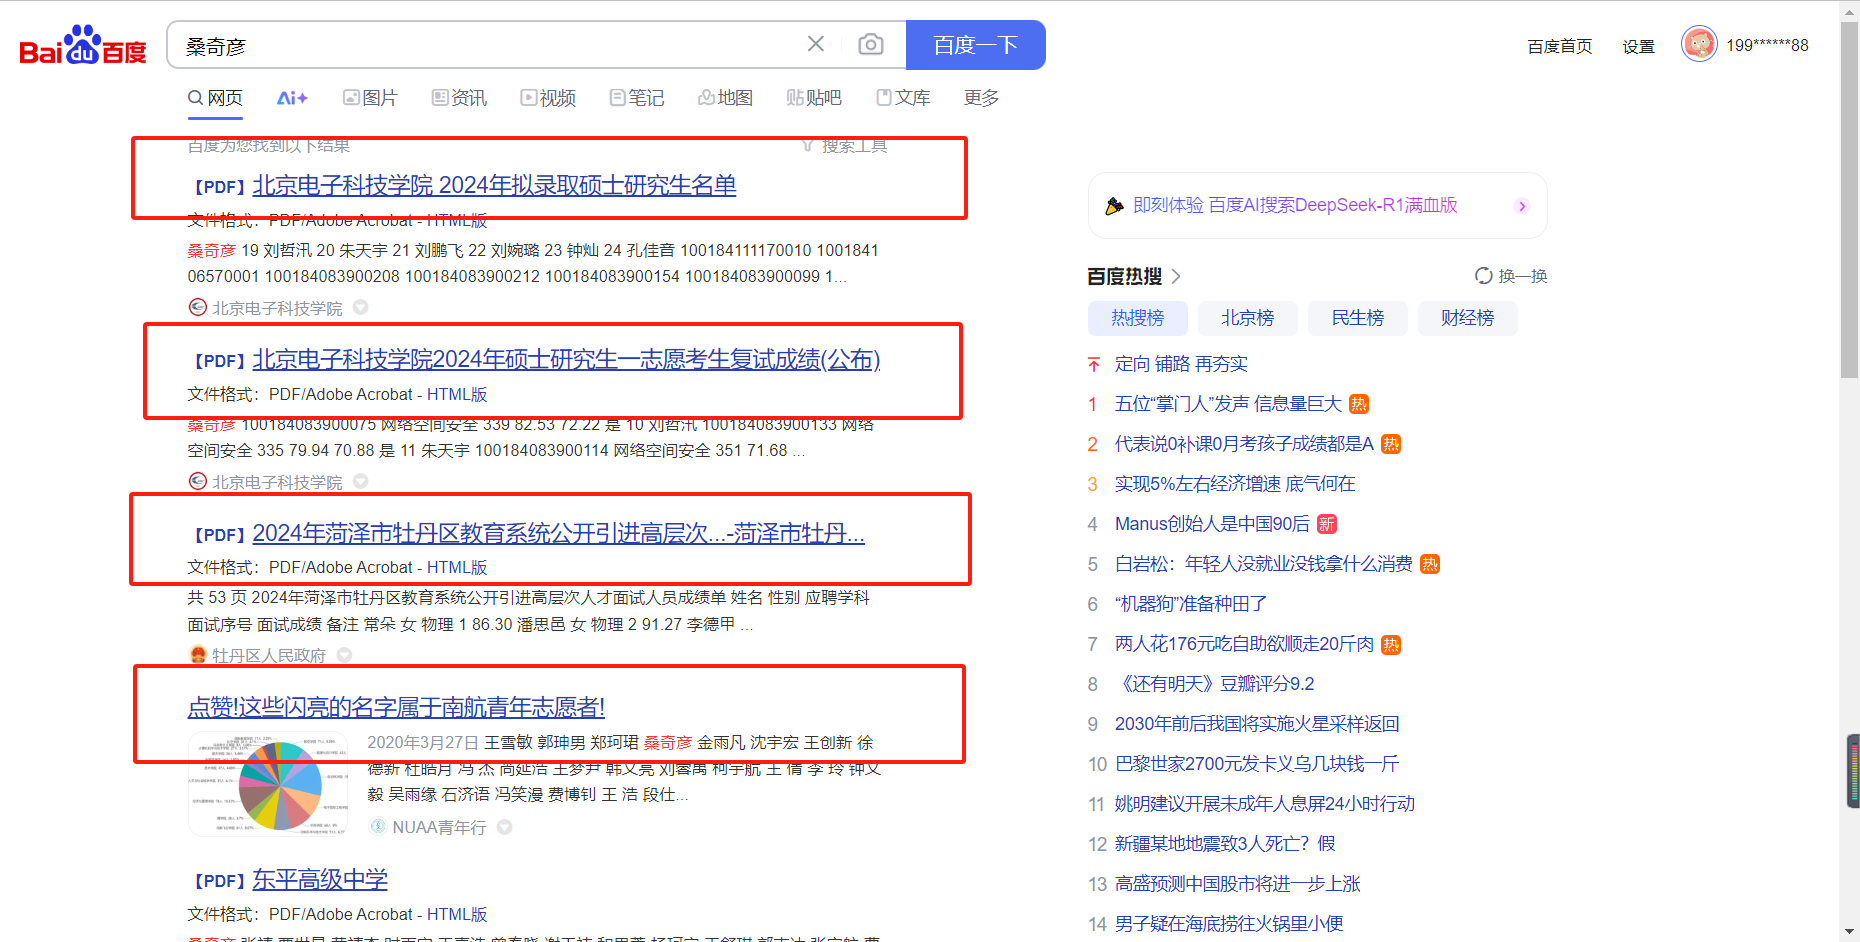Expand dropdown arrow beside NUAA青年行

505,827
